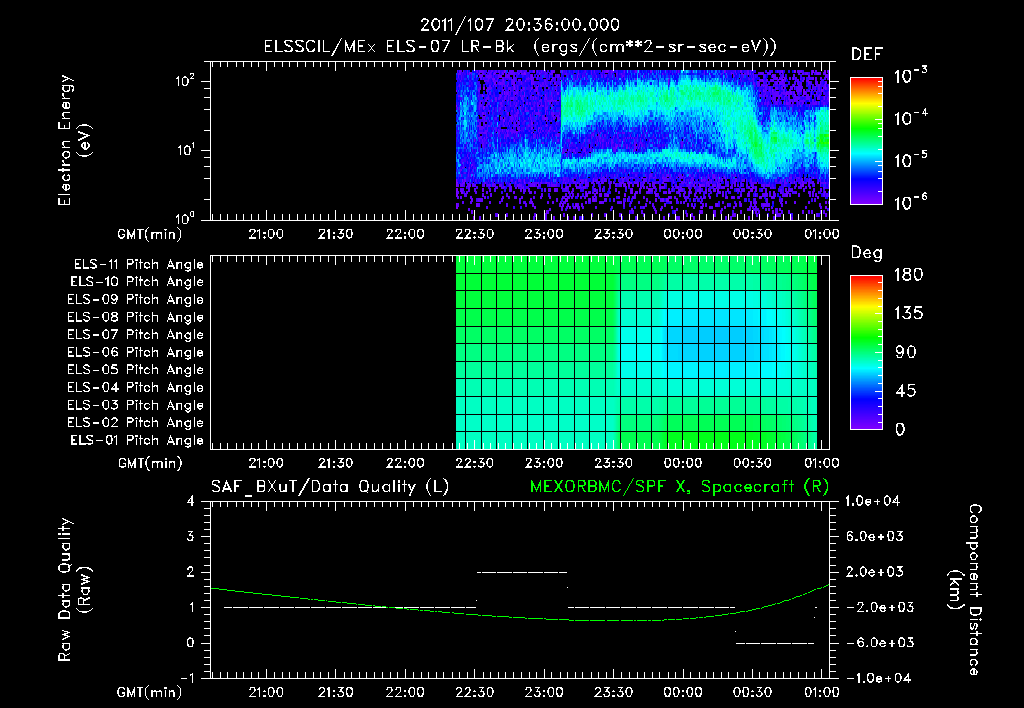Click the ELS-03 Pitch Angle row label
The width and height of the screenshot is (1024, 708).
click(135, 405)
